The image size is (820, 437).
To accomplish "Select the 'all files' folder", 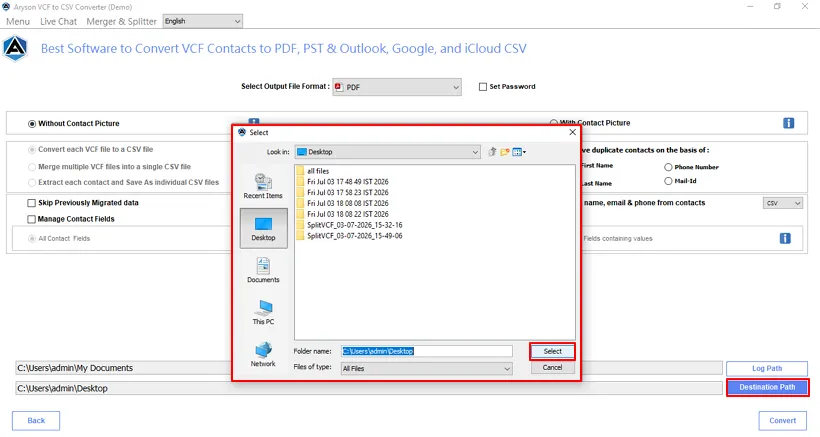I will coord(312,171).
